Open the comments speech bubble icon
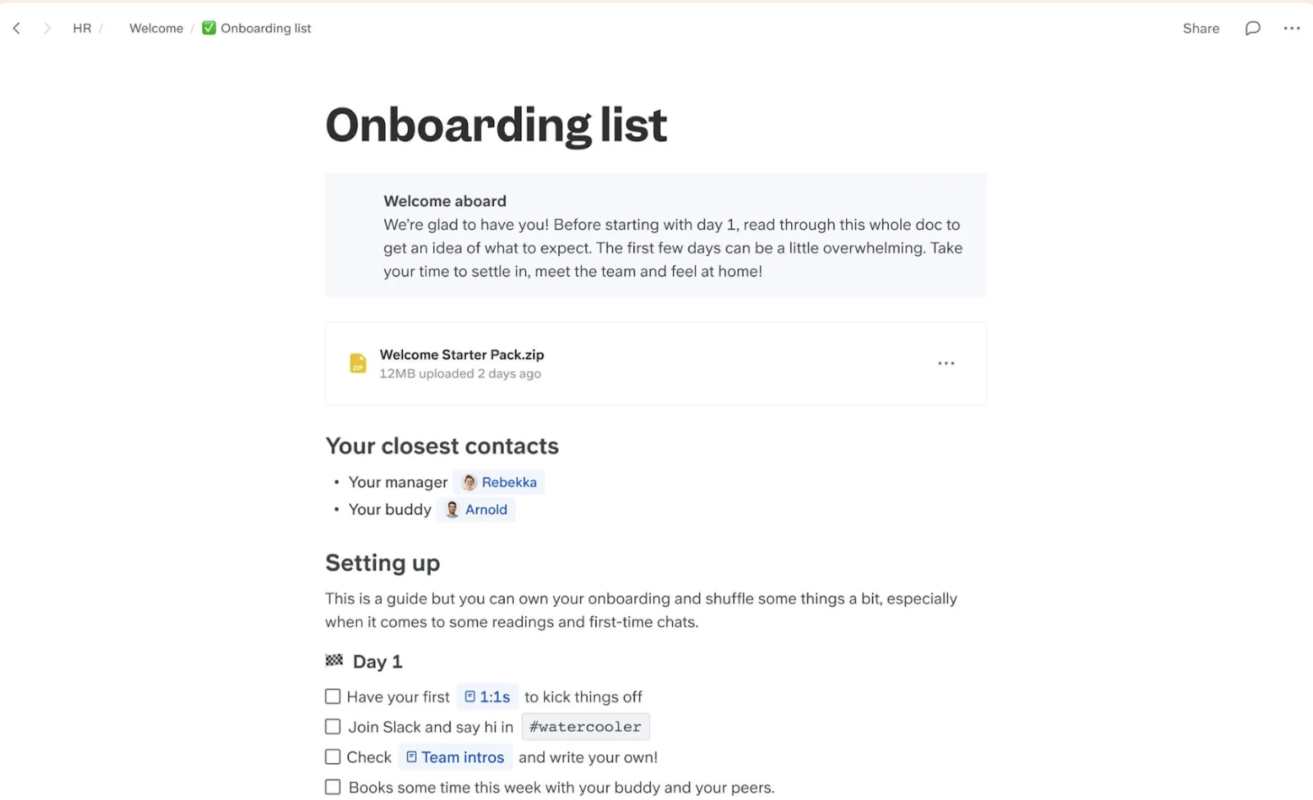This screenshot has height=800, width=1313. tap(1252, 28)
